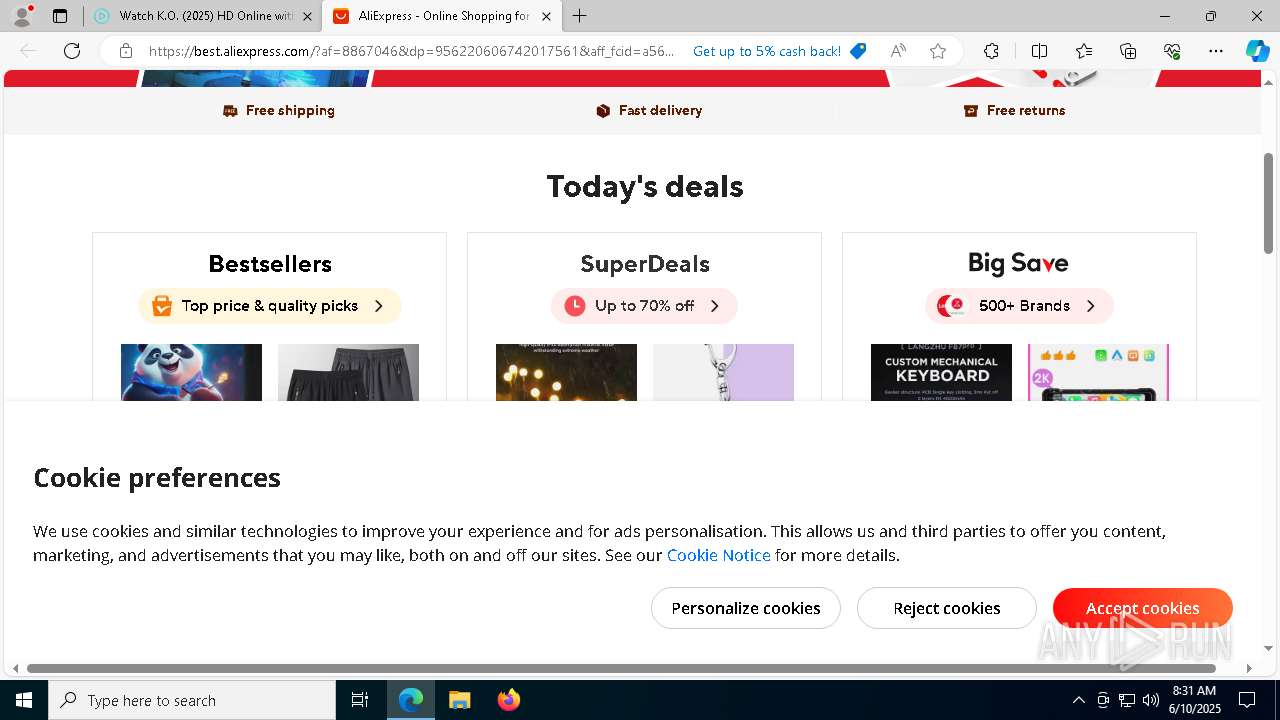Screen dimensions: 1280x720
Task: Toggle split screen view icon
Action: click(1039, 51)
